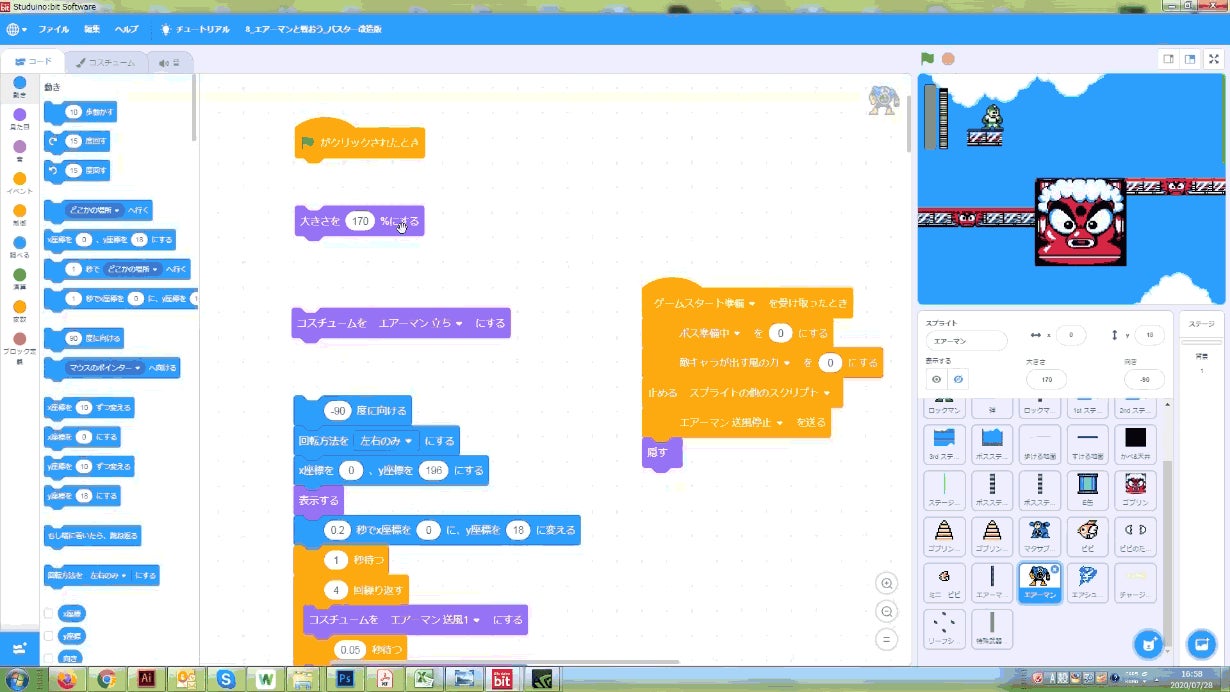Open the チュートリアル link
The image size is (1230, 692).
[x=196, y=30]
